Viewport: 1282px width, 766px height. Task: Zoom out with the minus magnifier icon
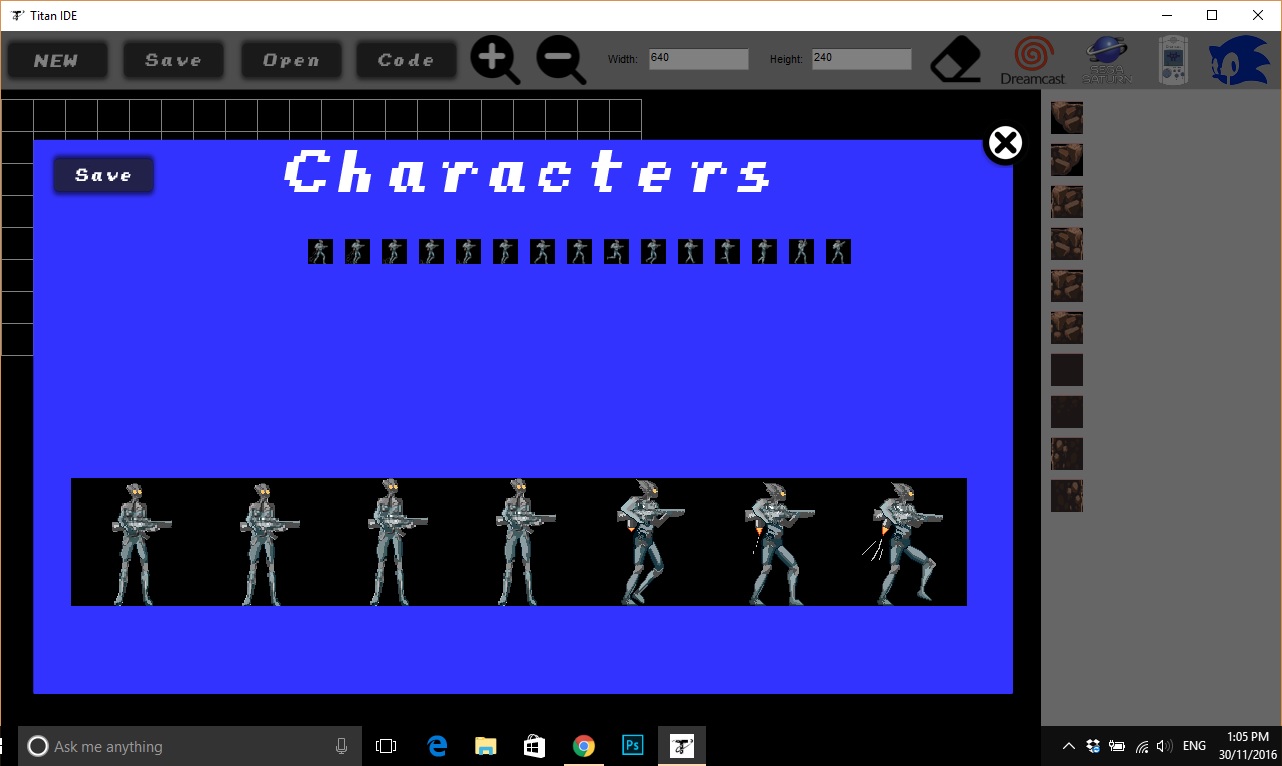(561, 60)
